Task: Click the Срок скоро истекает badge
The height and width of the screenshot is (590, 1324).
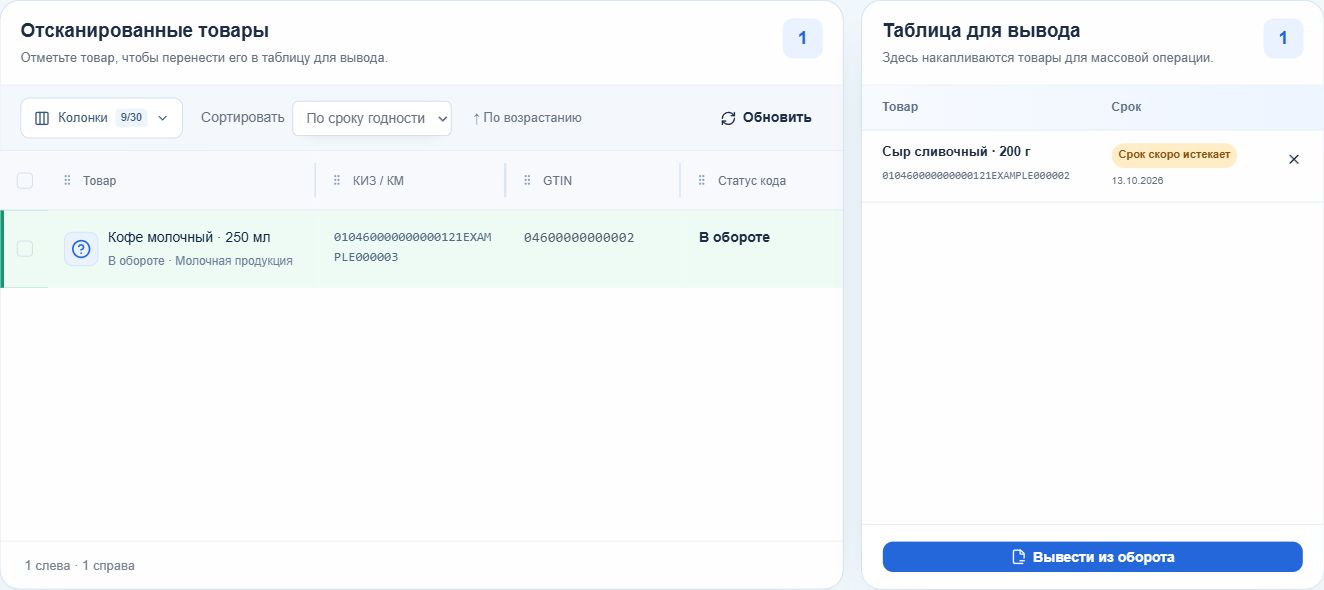Action: [1174, 155]
